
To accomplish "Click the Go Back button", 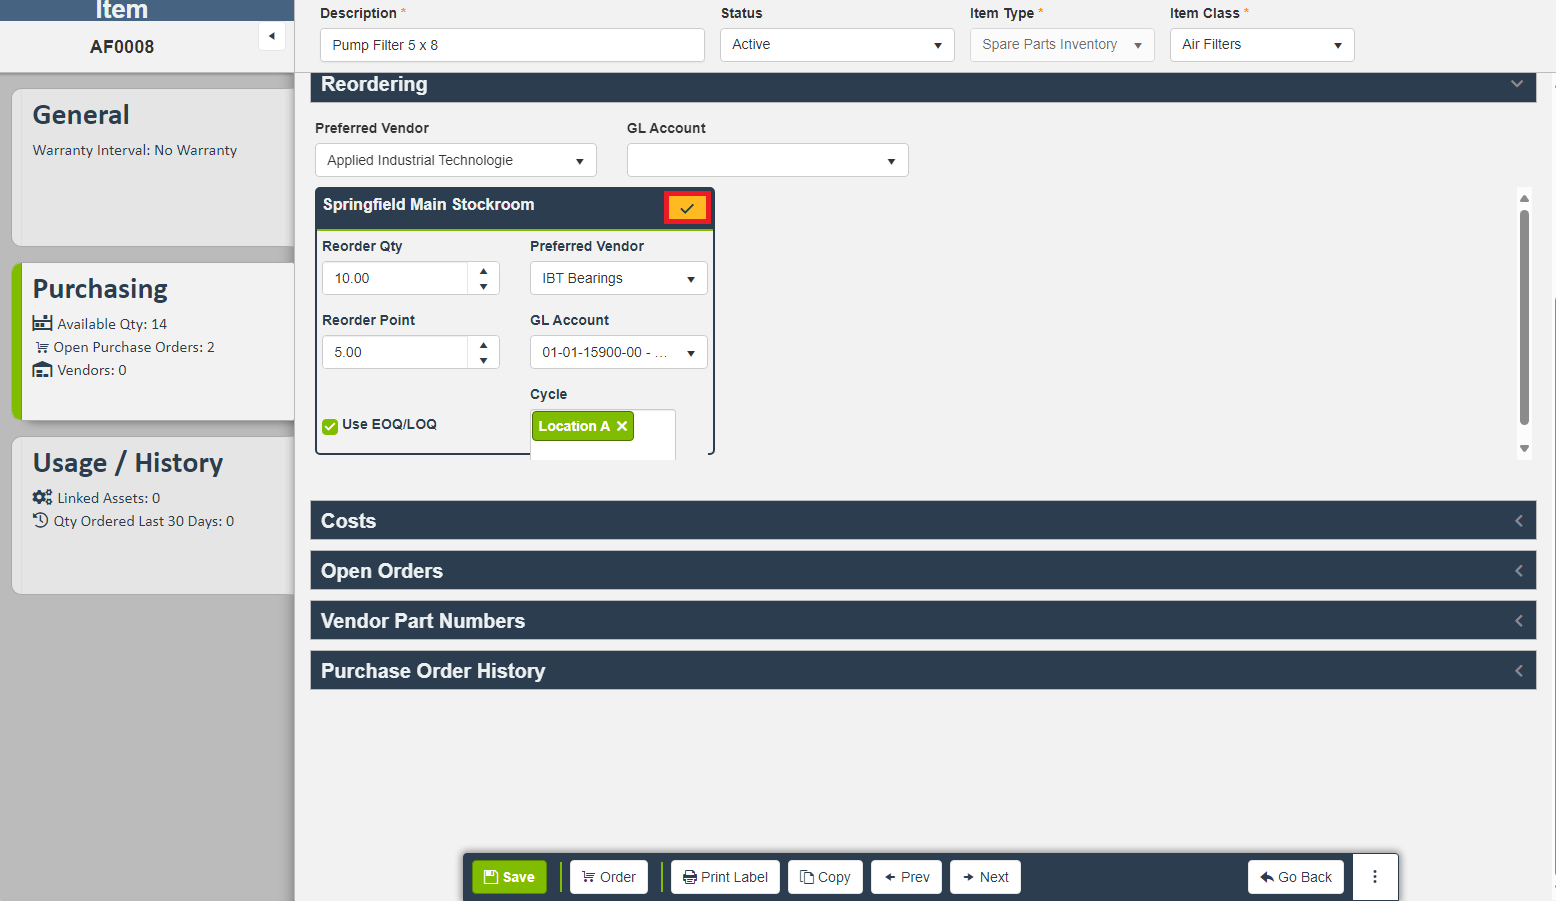I will (x=1296, y=877).
